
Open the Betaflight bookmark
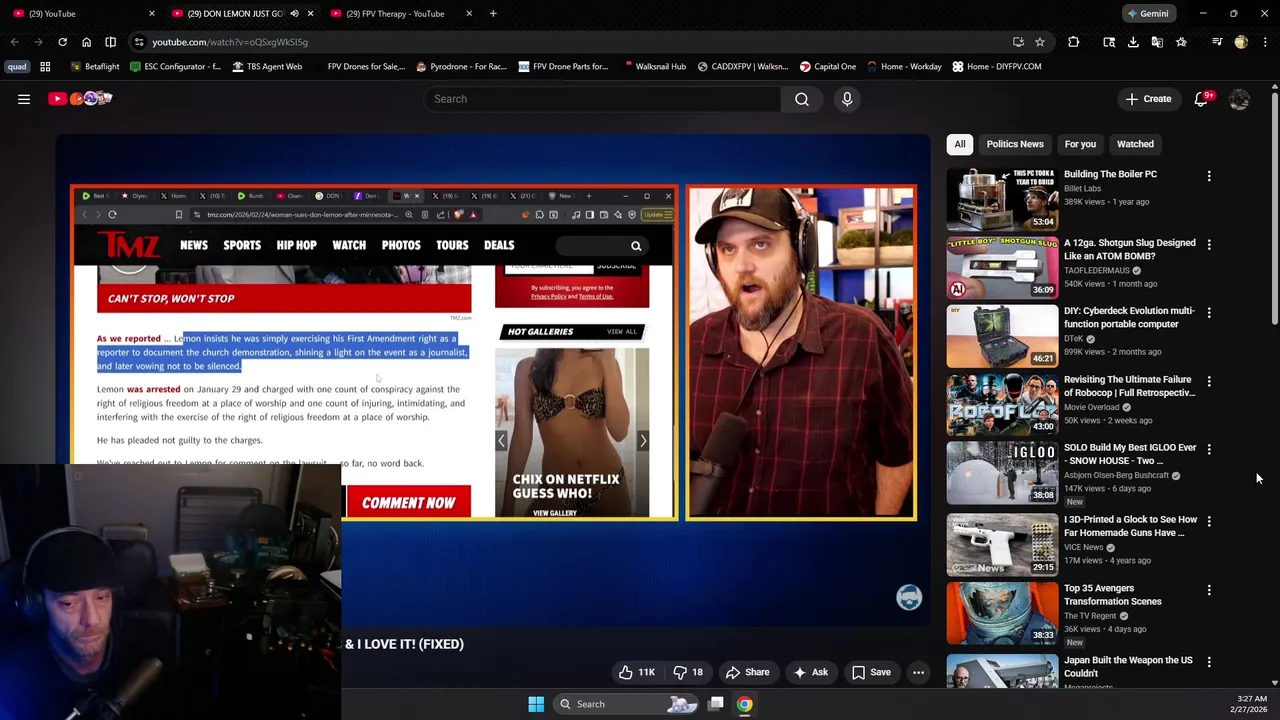coord(96,66)
